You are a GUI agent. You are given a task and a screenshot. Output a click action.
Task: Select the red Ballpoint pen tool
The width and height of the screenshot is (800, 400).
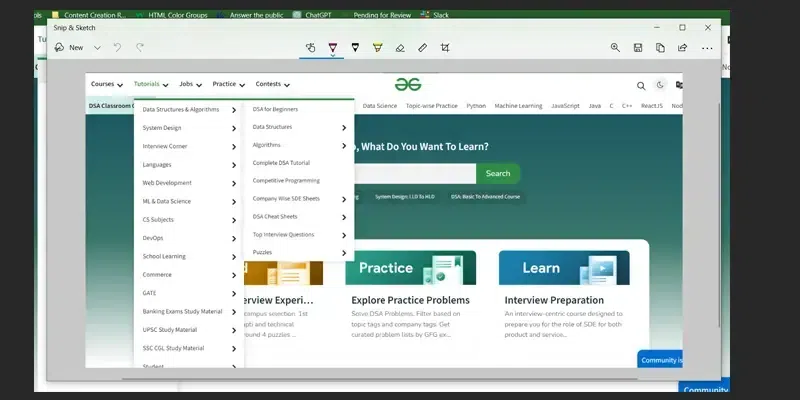pos(333,47)
